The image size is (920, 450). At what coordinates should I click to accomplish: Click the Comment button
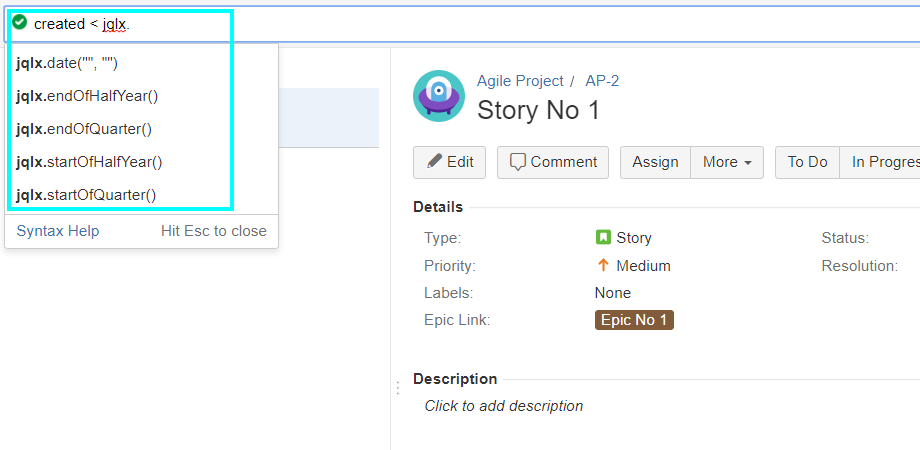point(553,162)
